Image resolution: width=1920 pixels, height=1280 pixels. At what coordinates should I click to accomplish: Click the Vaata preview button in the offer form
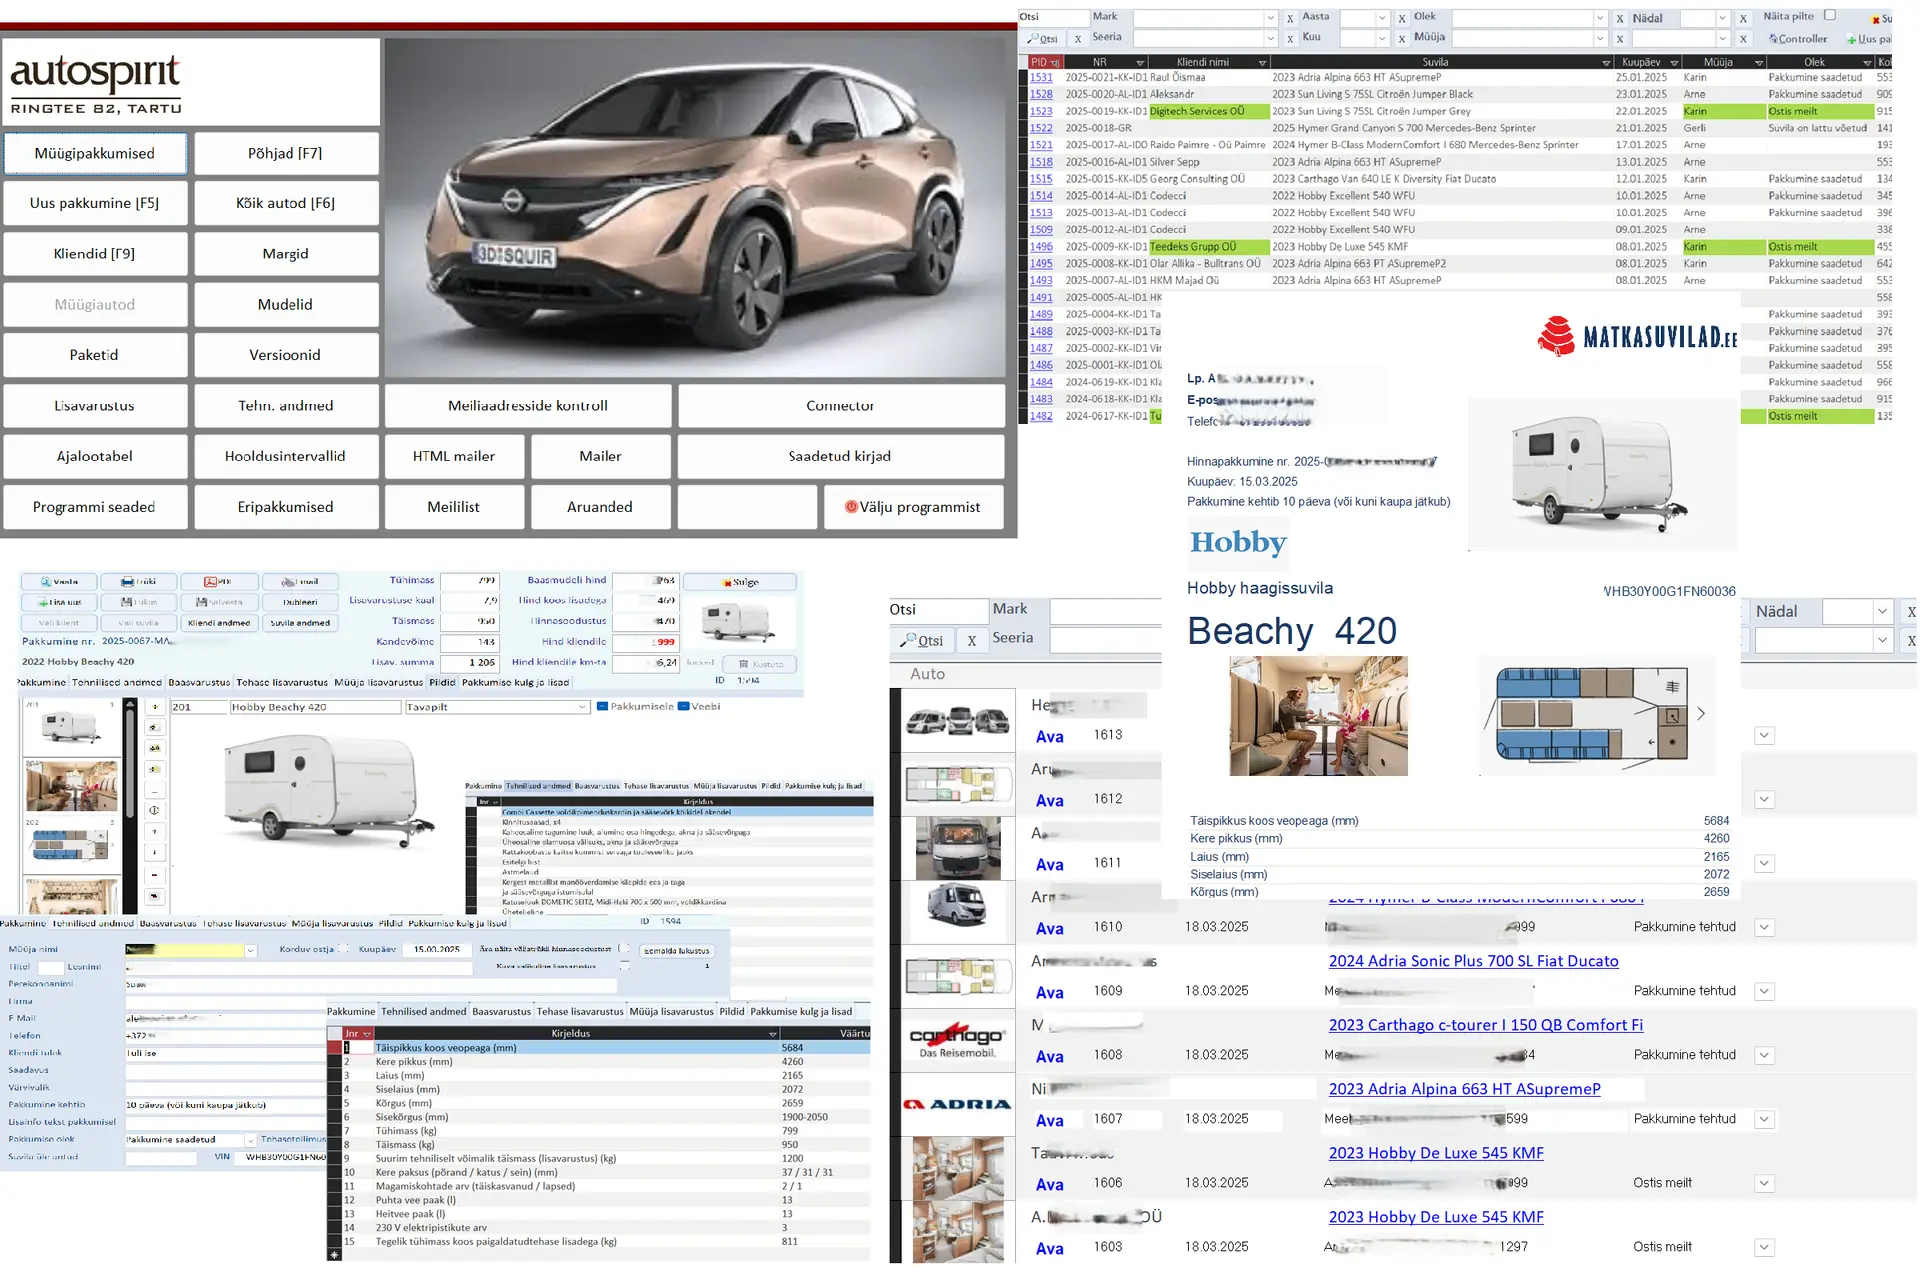59,582
